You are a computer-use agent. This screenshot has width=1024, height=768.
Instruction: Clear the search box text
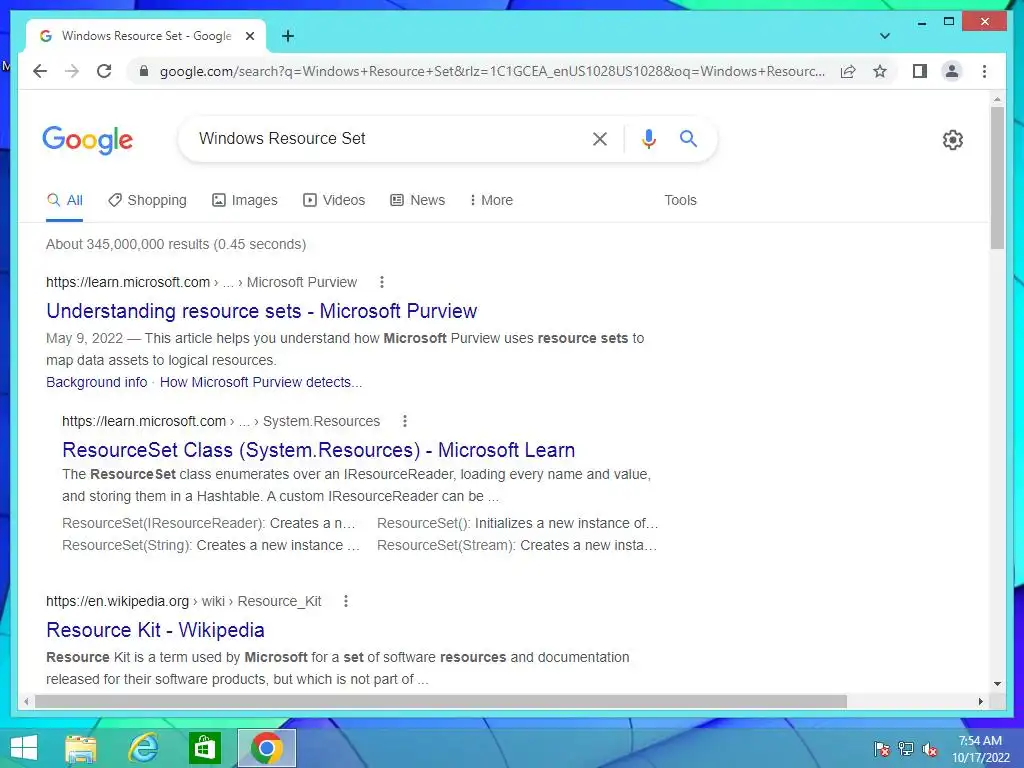click(600, 138)
